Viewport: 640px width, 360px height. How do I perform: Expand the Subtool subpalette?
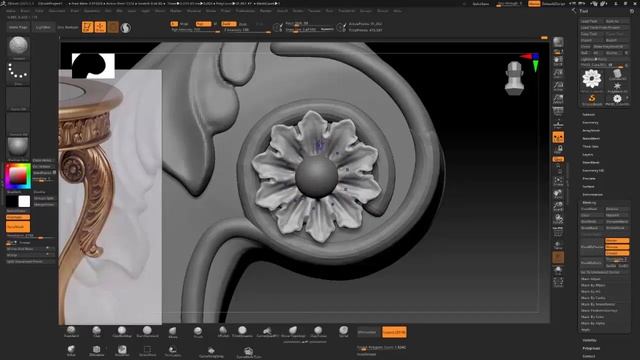589,115
